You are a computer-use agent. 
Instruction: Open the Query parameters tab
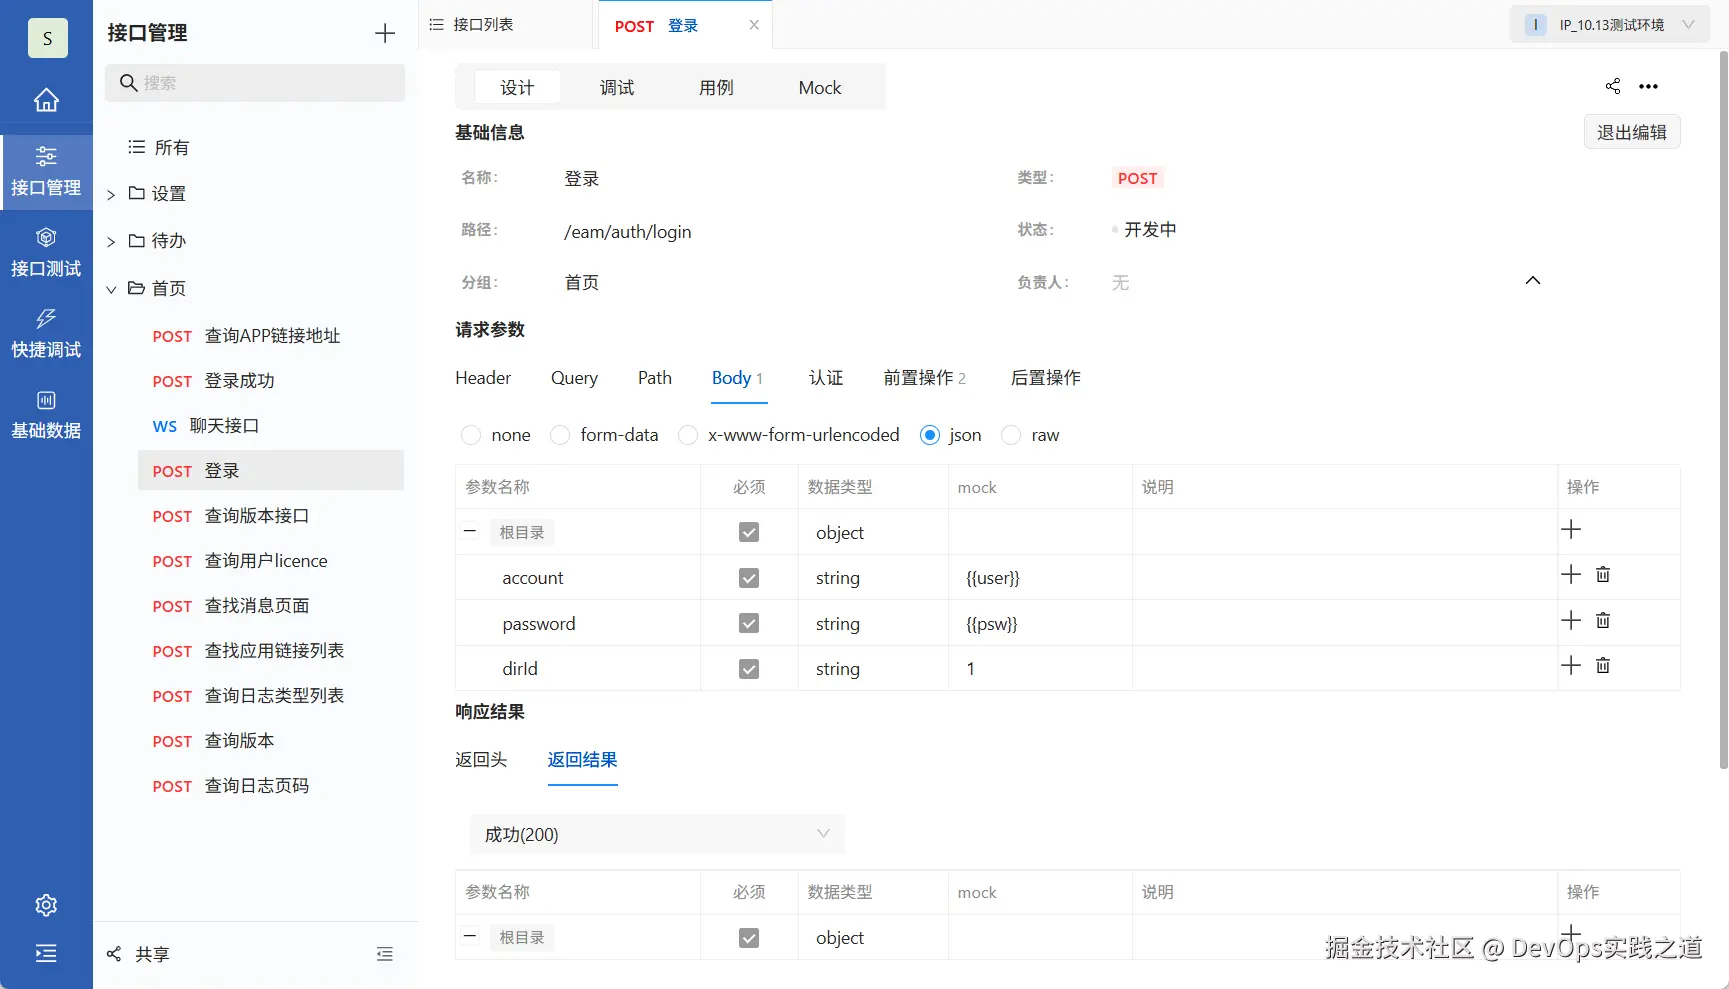pyautogui.click(x=574, y=378)
